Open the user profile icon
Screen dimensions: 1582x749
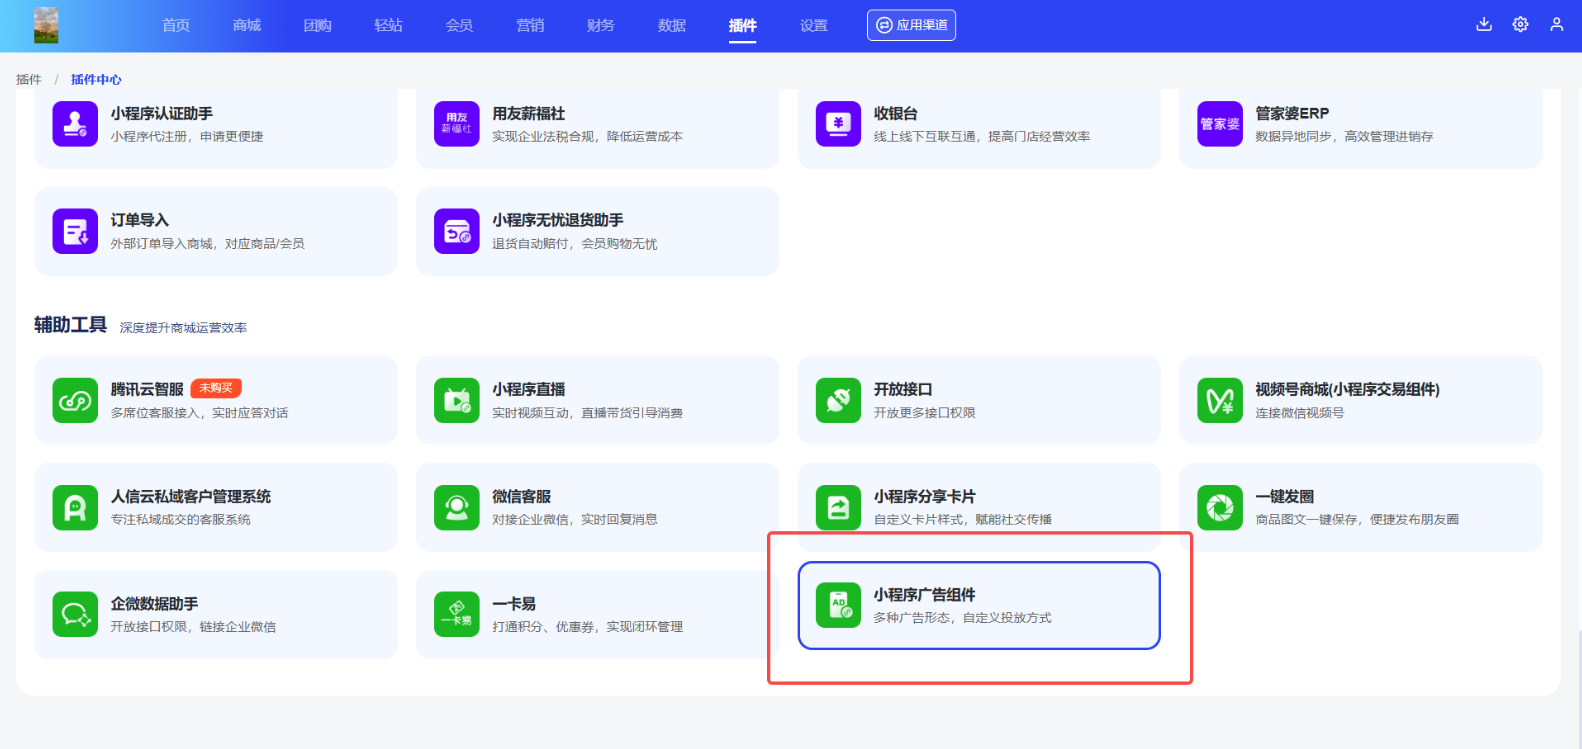click(x=1556, y=25)
